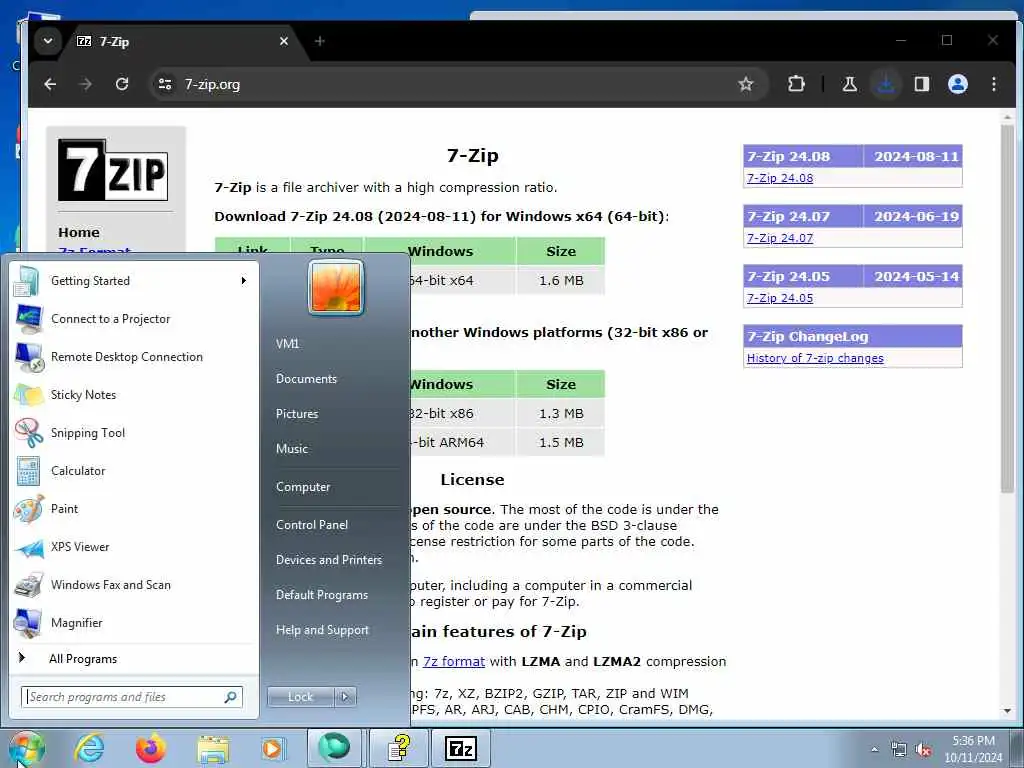The width and height of the screenshot is (1024, 768).
Task: Open Help and Support
Action: [323, 630]
